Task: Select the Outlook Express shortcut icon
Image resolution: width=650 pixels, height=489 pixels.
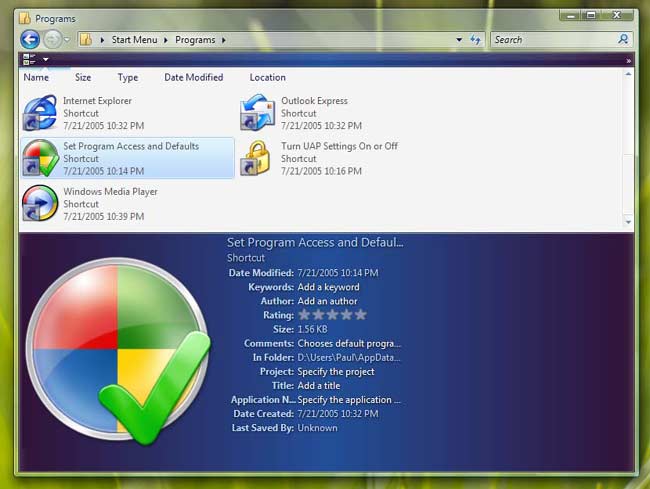Action: click(x=257, y=112)
